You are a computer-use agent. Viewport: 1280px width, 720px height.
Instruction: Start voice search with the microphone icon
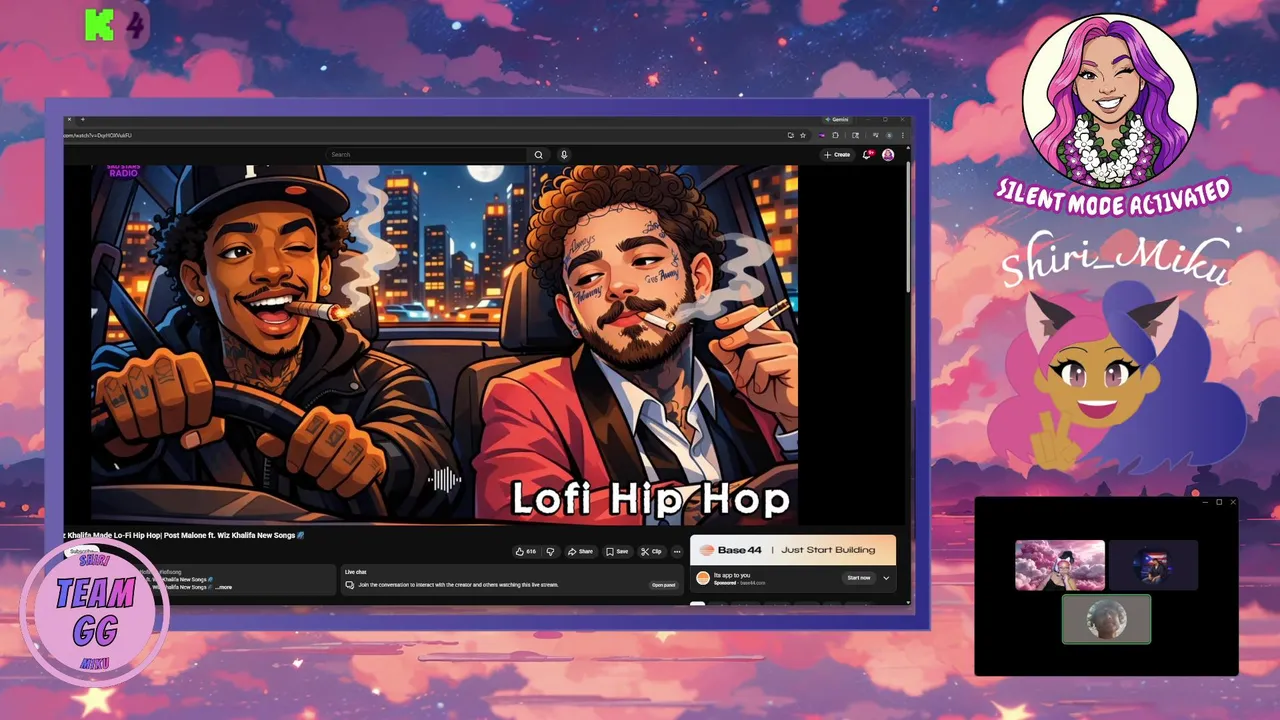(564, 155)
